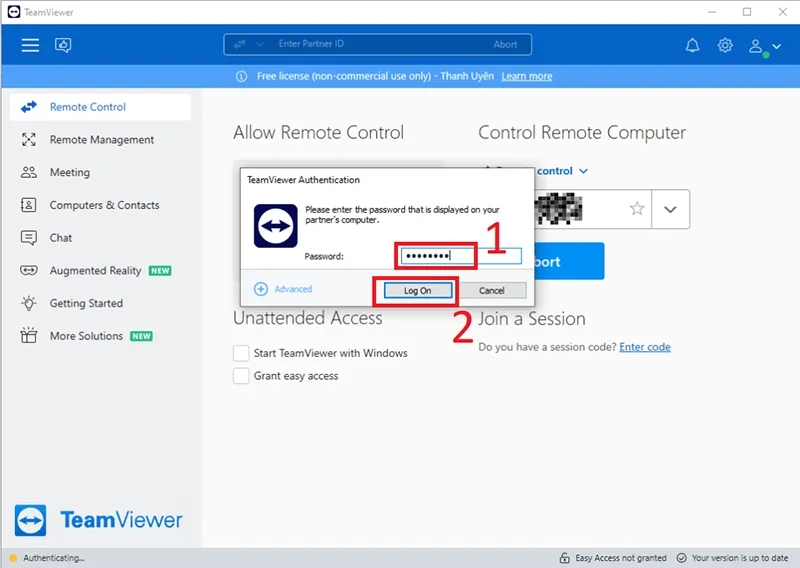The width and height of the screenshot is (800, 568).
Task: Click the 'Join a Session' heading
Action: click(x=532, y=319)
